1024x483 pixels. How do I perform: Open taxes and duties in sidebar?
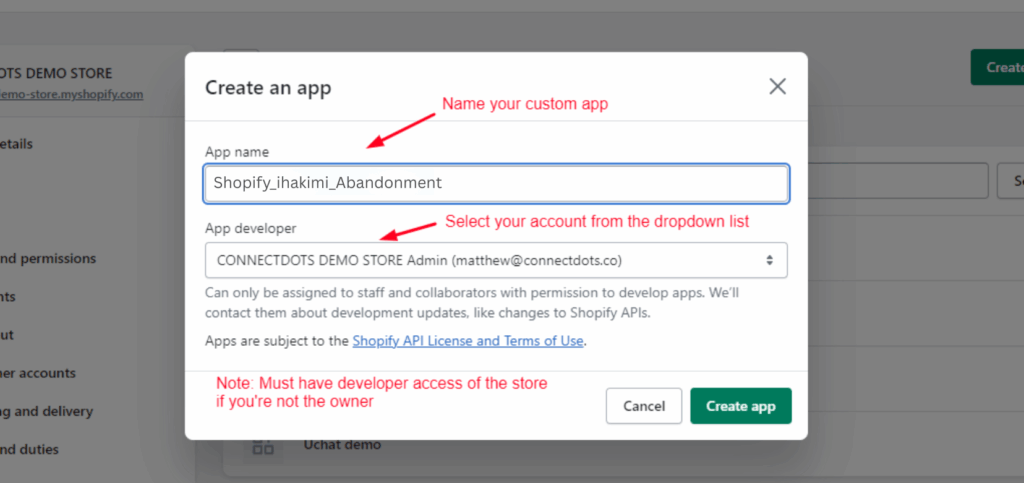pos(29,449)
